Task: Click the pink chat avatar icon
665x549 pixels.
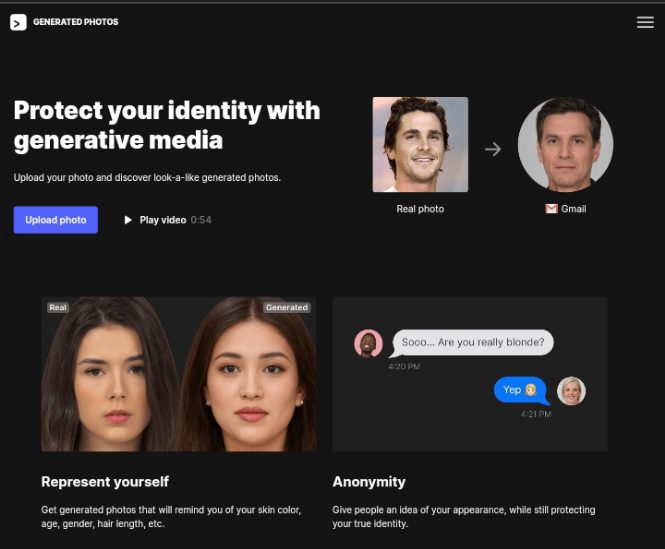Action: pyautogui.click(x=368, y=343)
